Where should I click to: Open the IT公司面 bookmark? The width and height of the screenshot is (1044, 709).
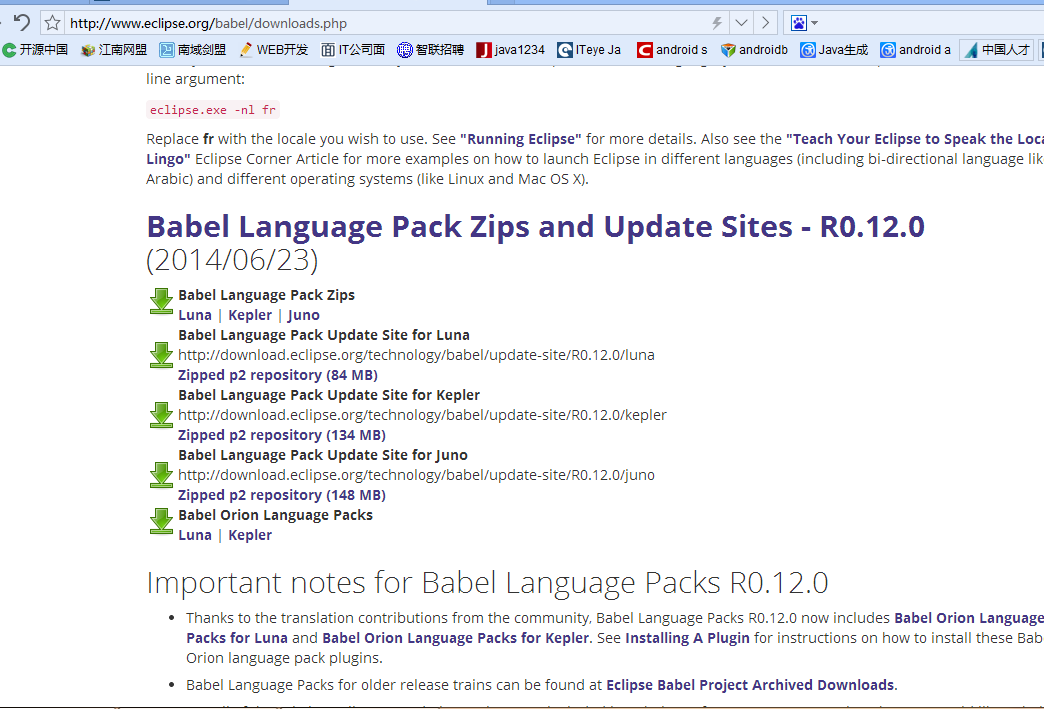click(x=353, y=50)
